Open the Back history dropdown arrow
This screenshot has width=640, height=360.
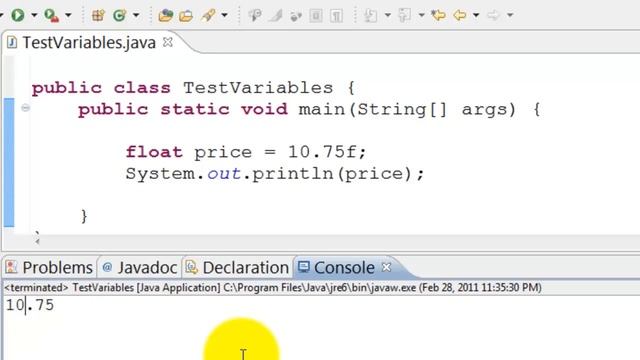coord(476,15)
